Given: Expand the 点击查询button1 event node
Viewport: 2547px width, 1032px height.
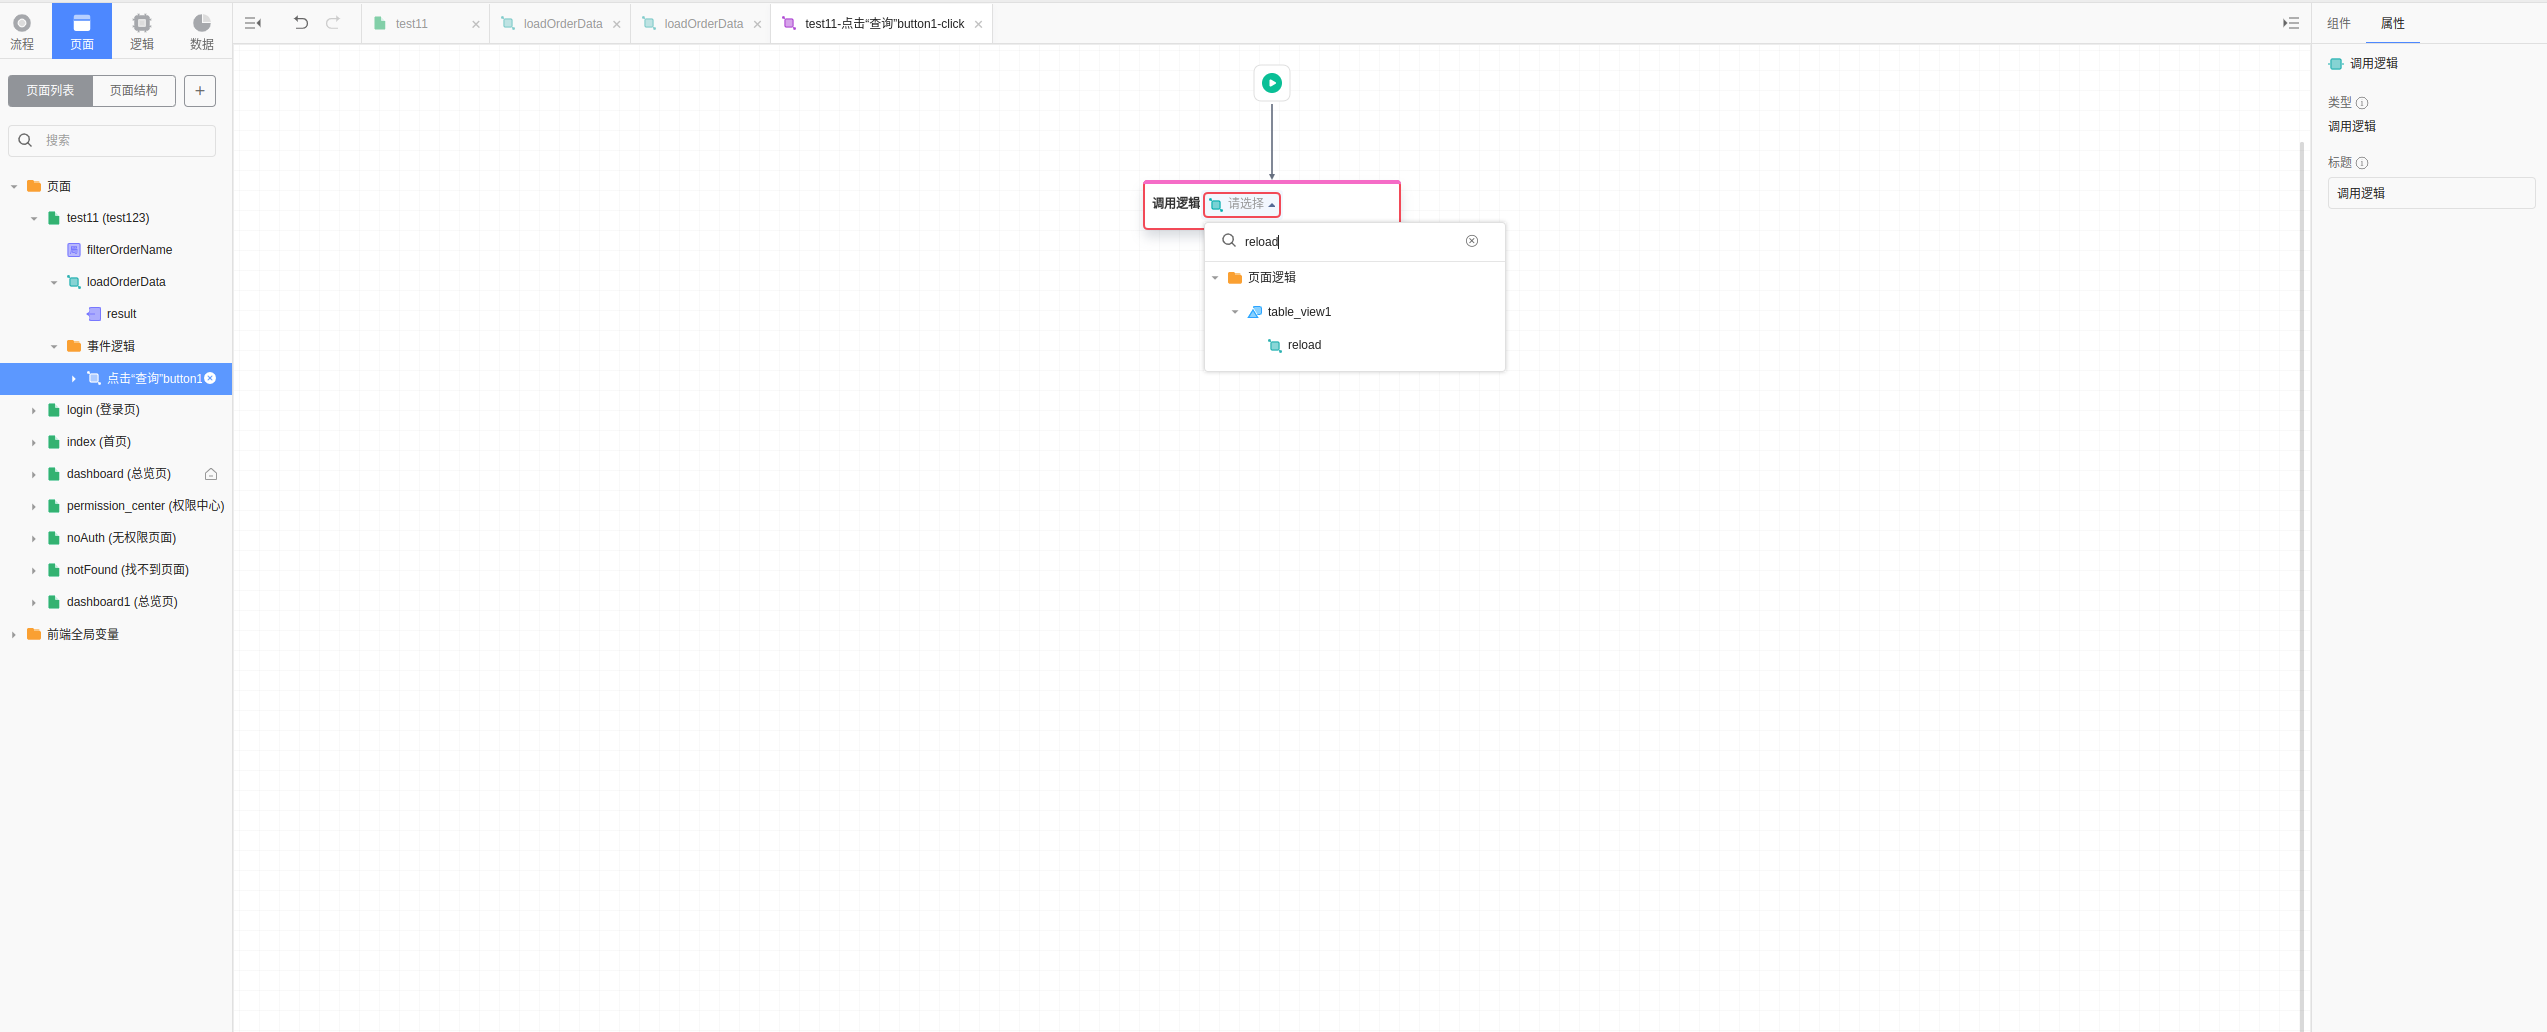Looking at the screenshot, I should 74,379.
